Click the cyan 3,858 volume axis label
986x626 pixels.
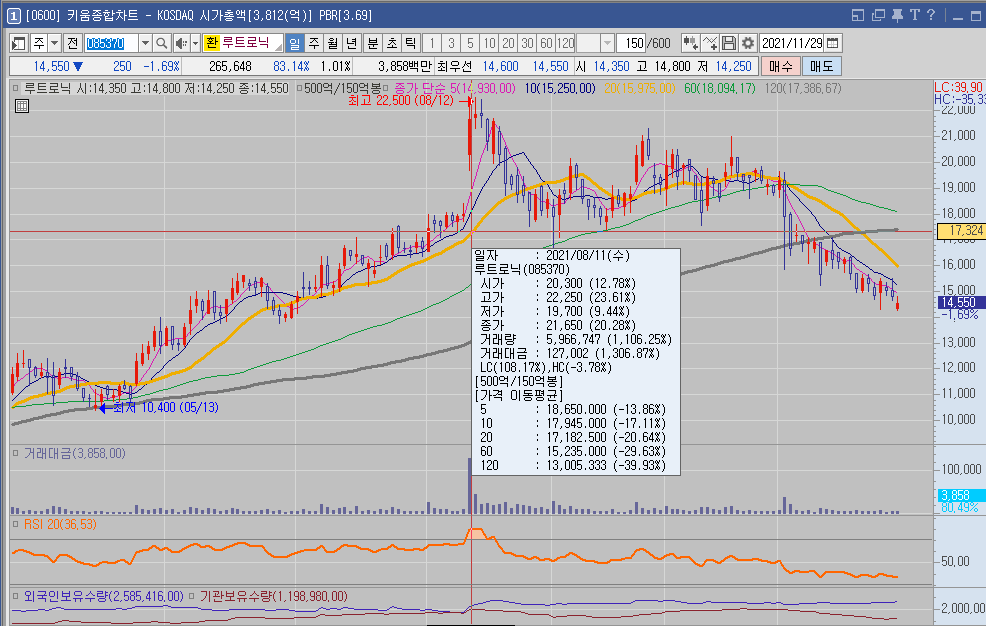pyautogui.click(x=962, y=495)
